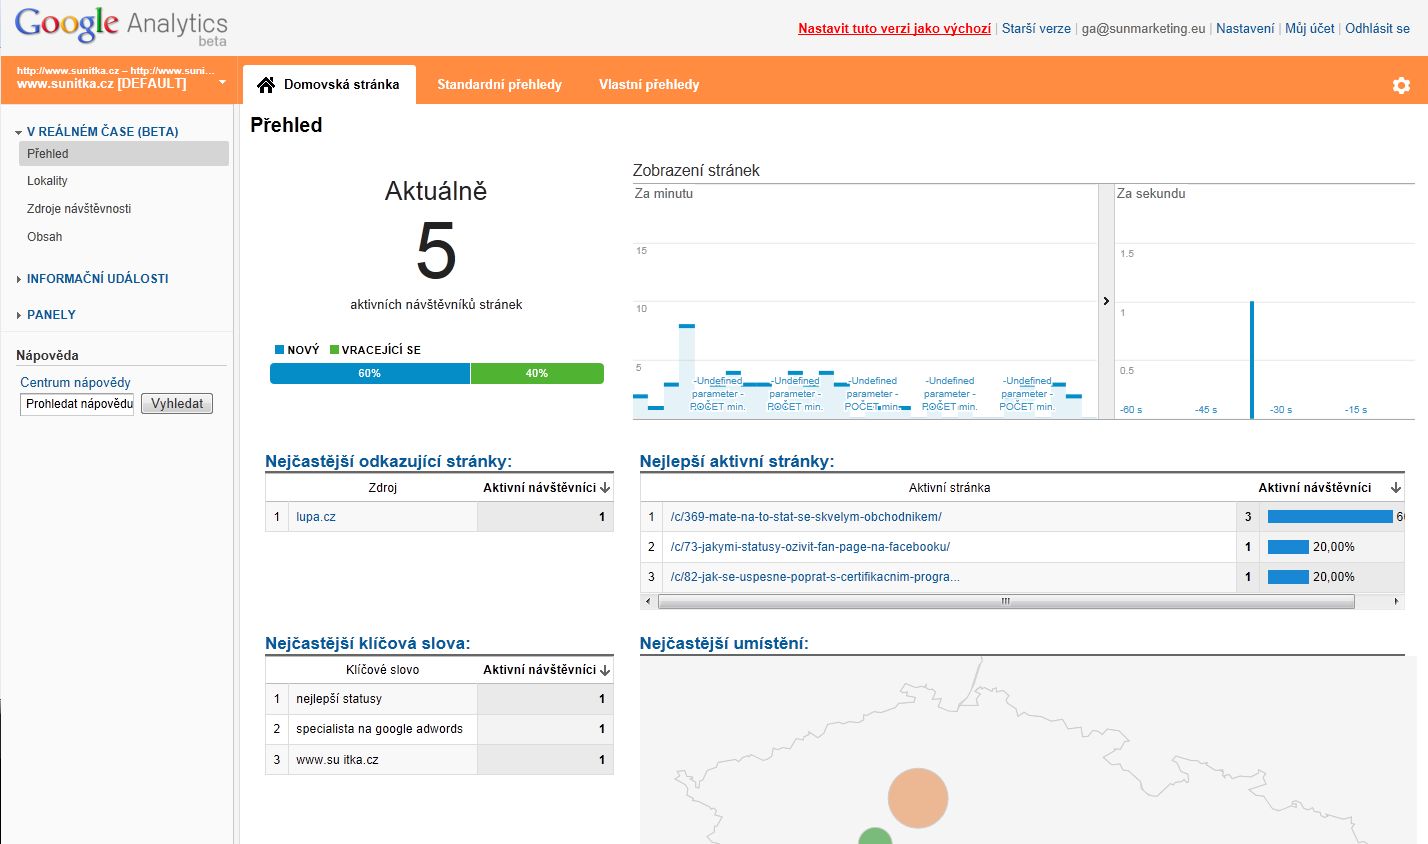Click blue 60% new visitors bar
Image resolution: width=1428 pixels, height=844 pixels.
pos(370,373)
